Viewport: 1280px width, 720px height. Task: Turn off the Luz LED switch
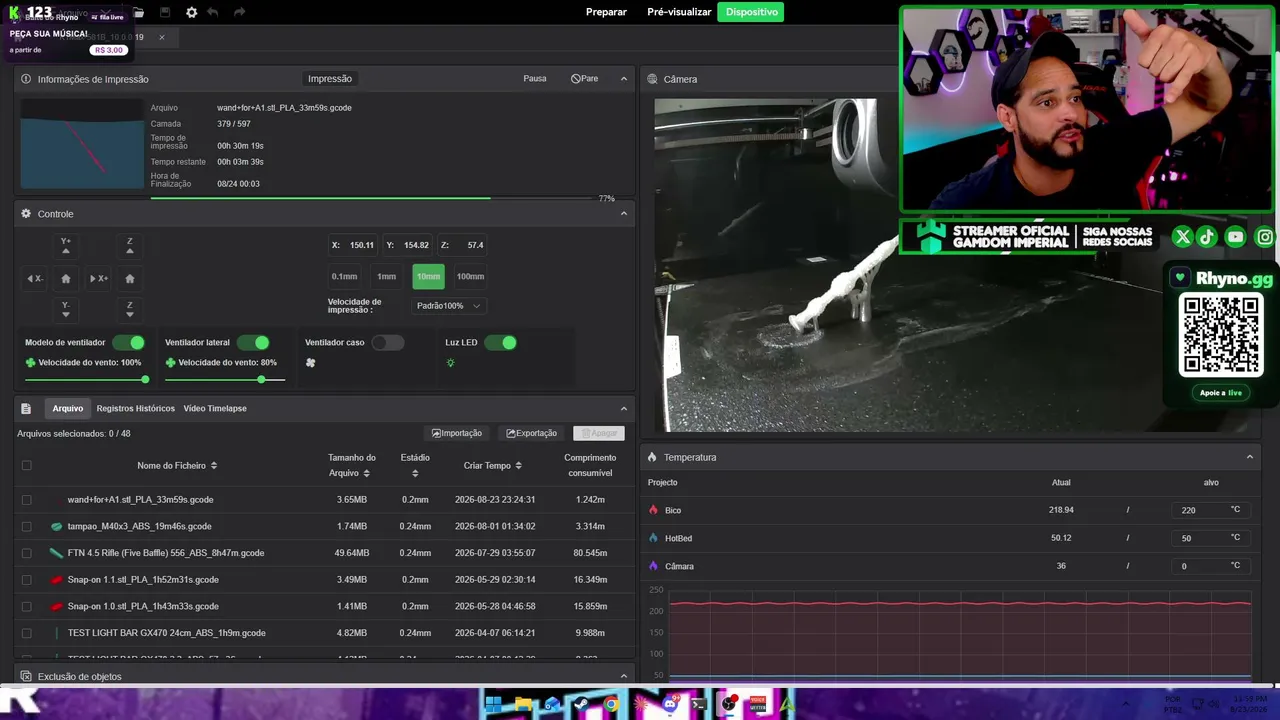(x=500, y=343)
